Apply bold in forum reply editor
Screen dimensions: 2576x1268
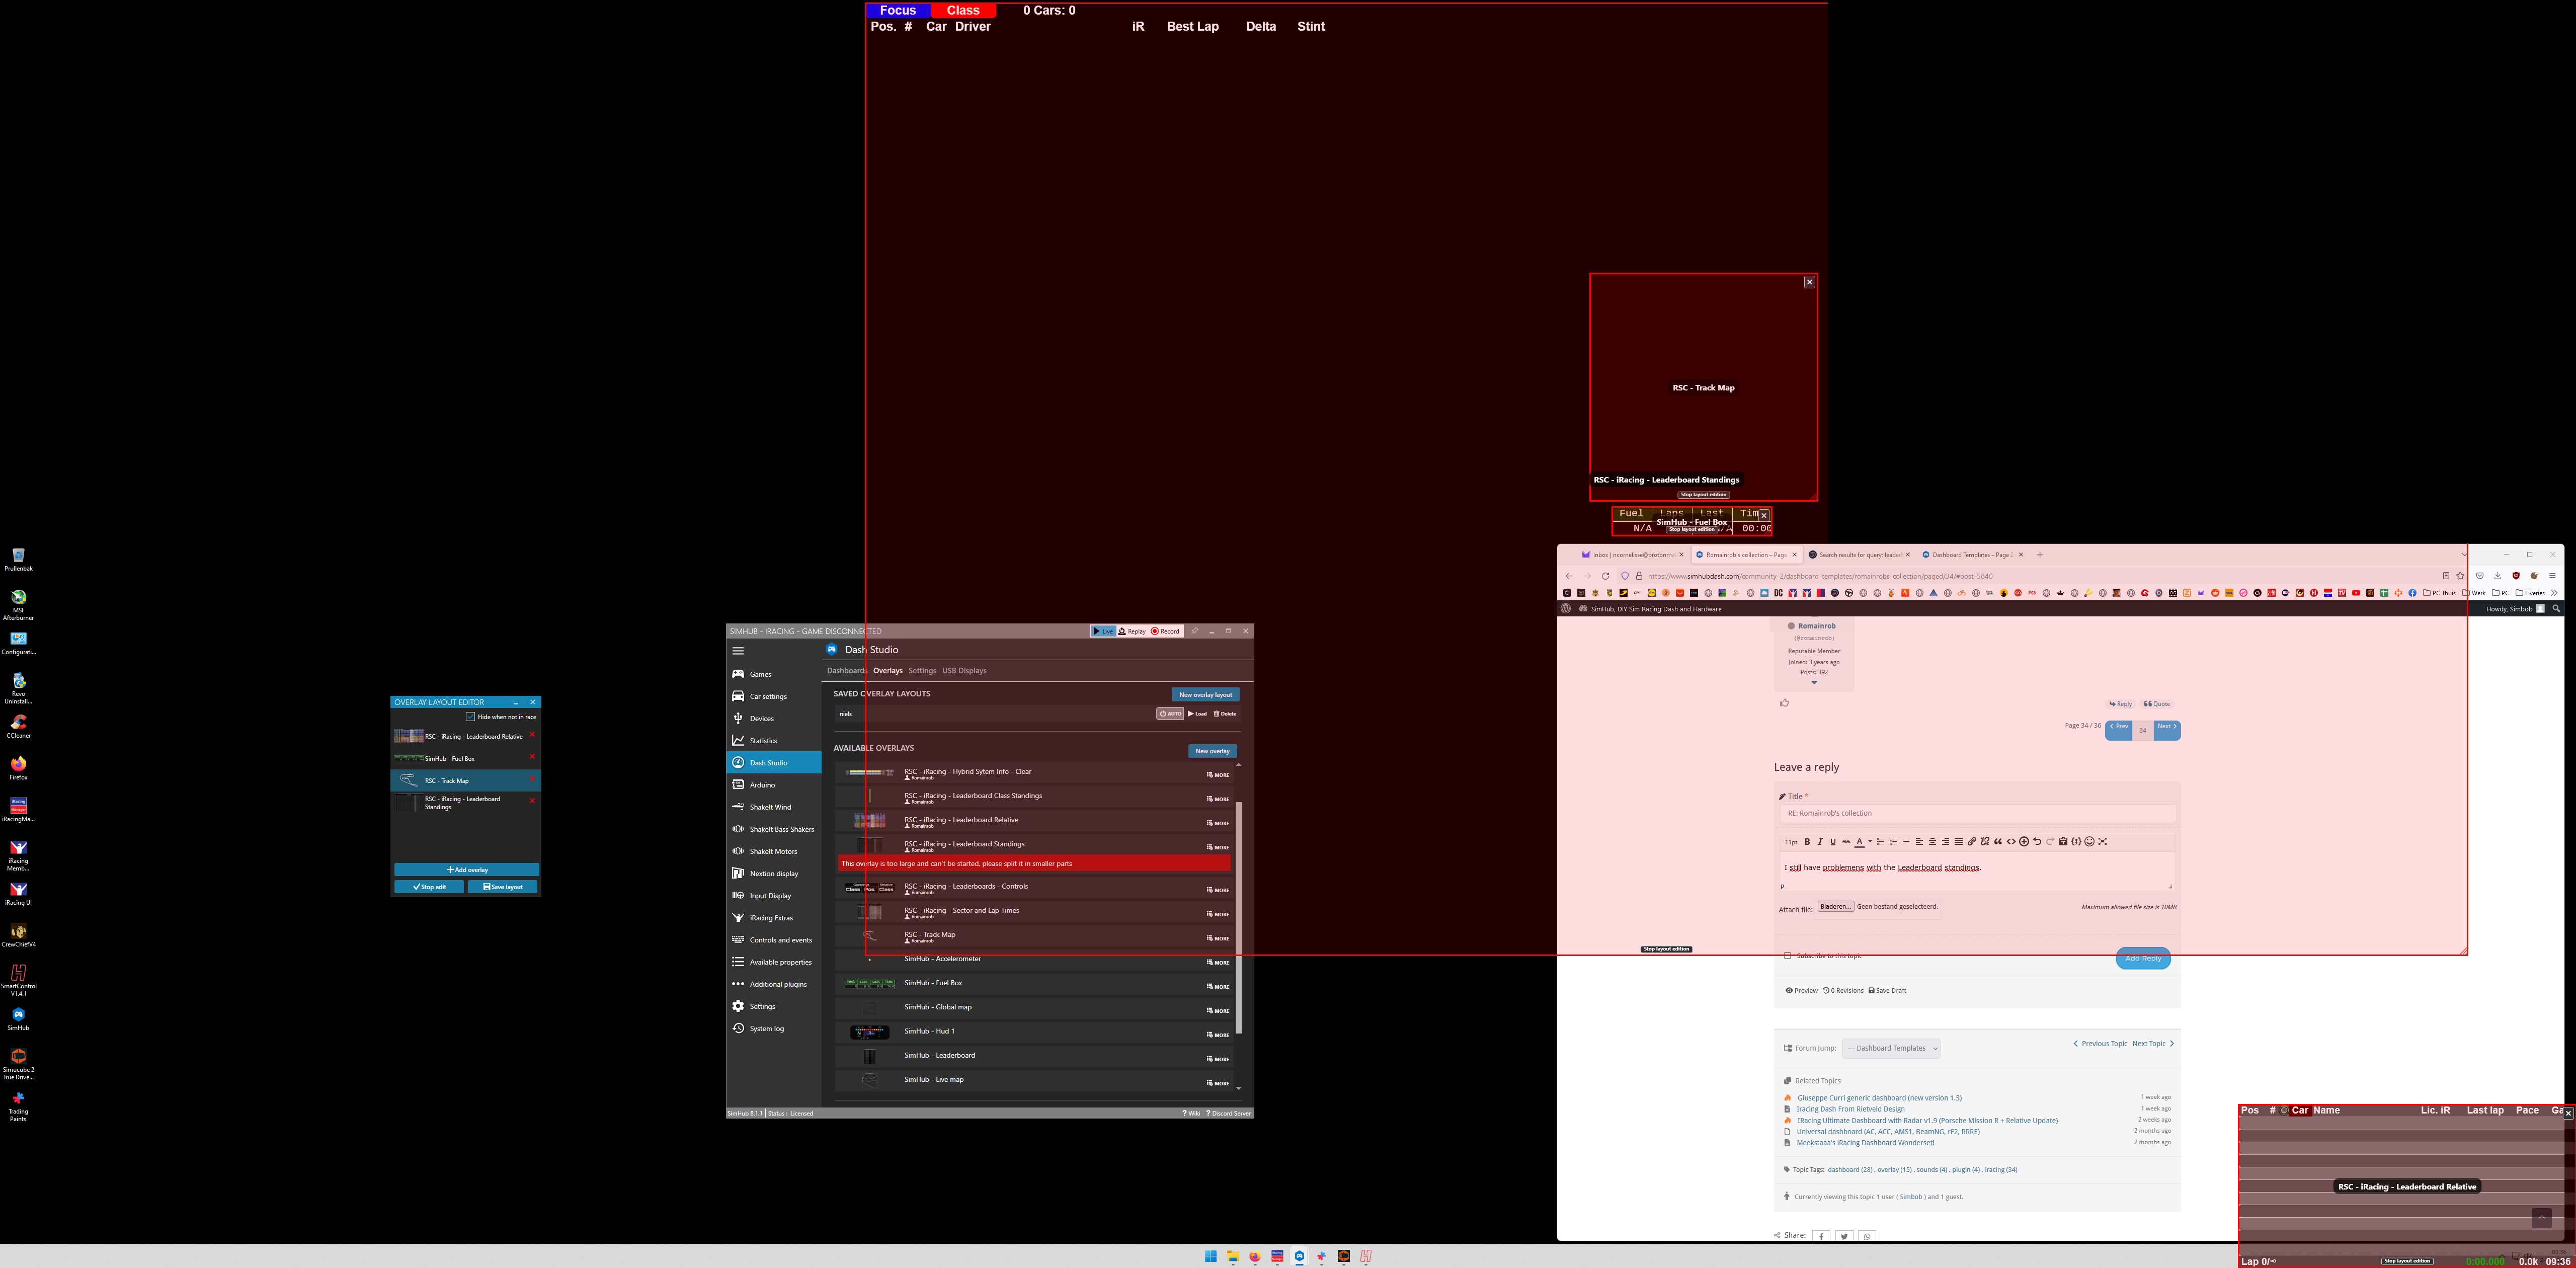click(x=1807, y=842)
